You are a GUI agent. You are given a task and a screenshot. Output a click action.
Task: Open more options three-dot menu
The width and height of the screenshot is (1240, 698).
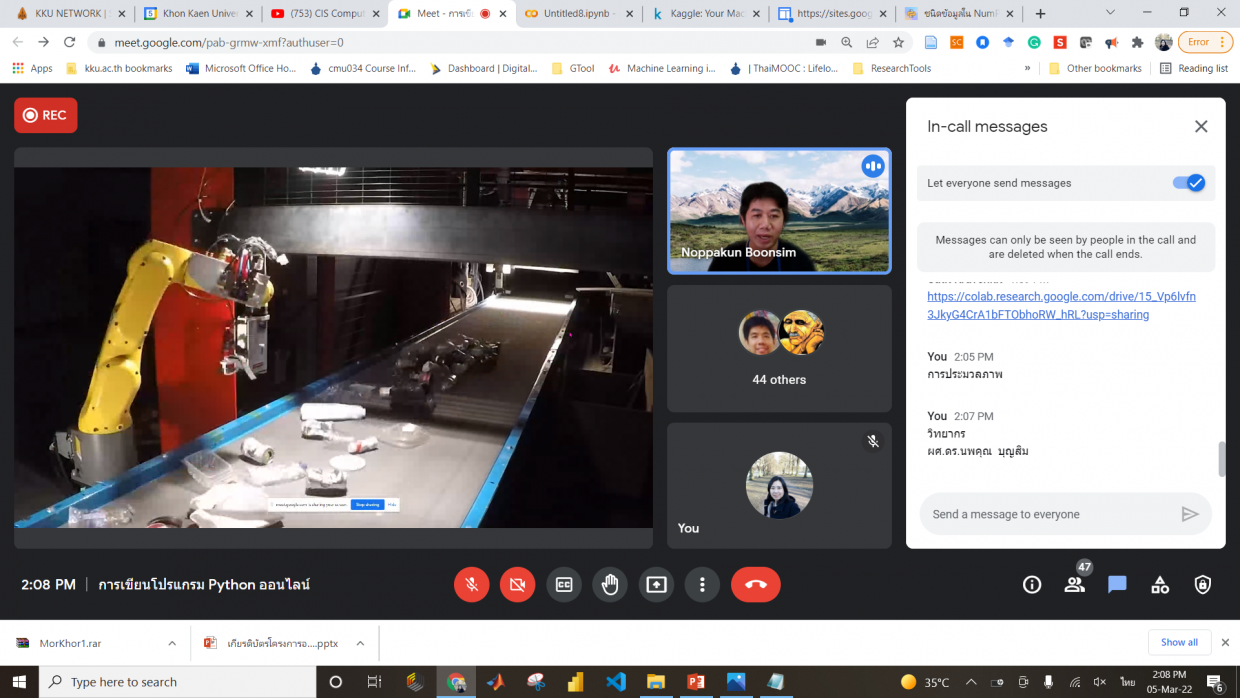coord(702,585)
